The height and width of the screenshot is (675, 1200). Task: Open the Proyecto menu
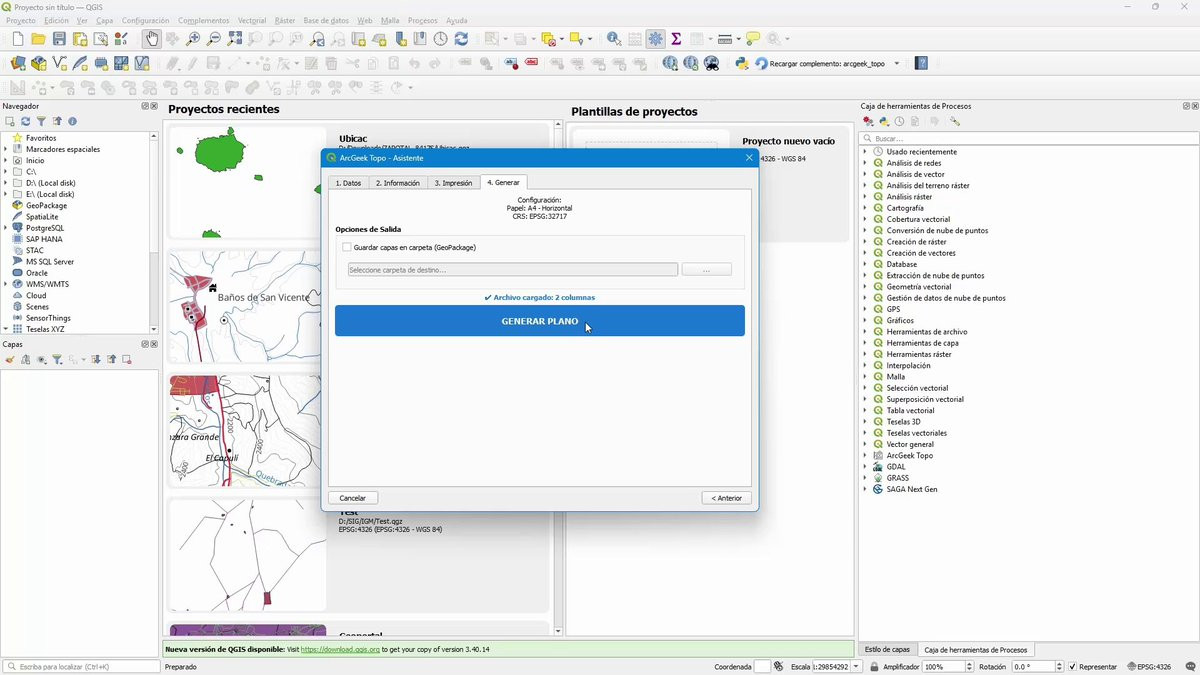[21, 20]
